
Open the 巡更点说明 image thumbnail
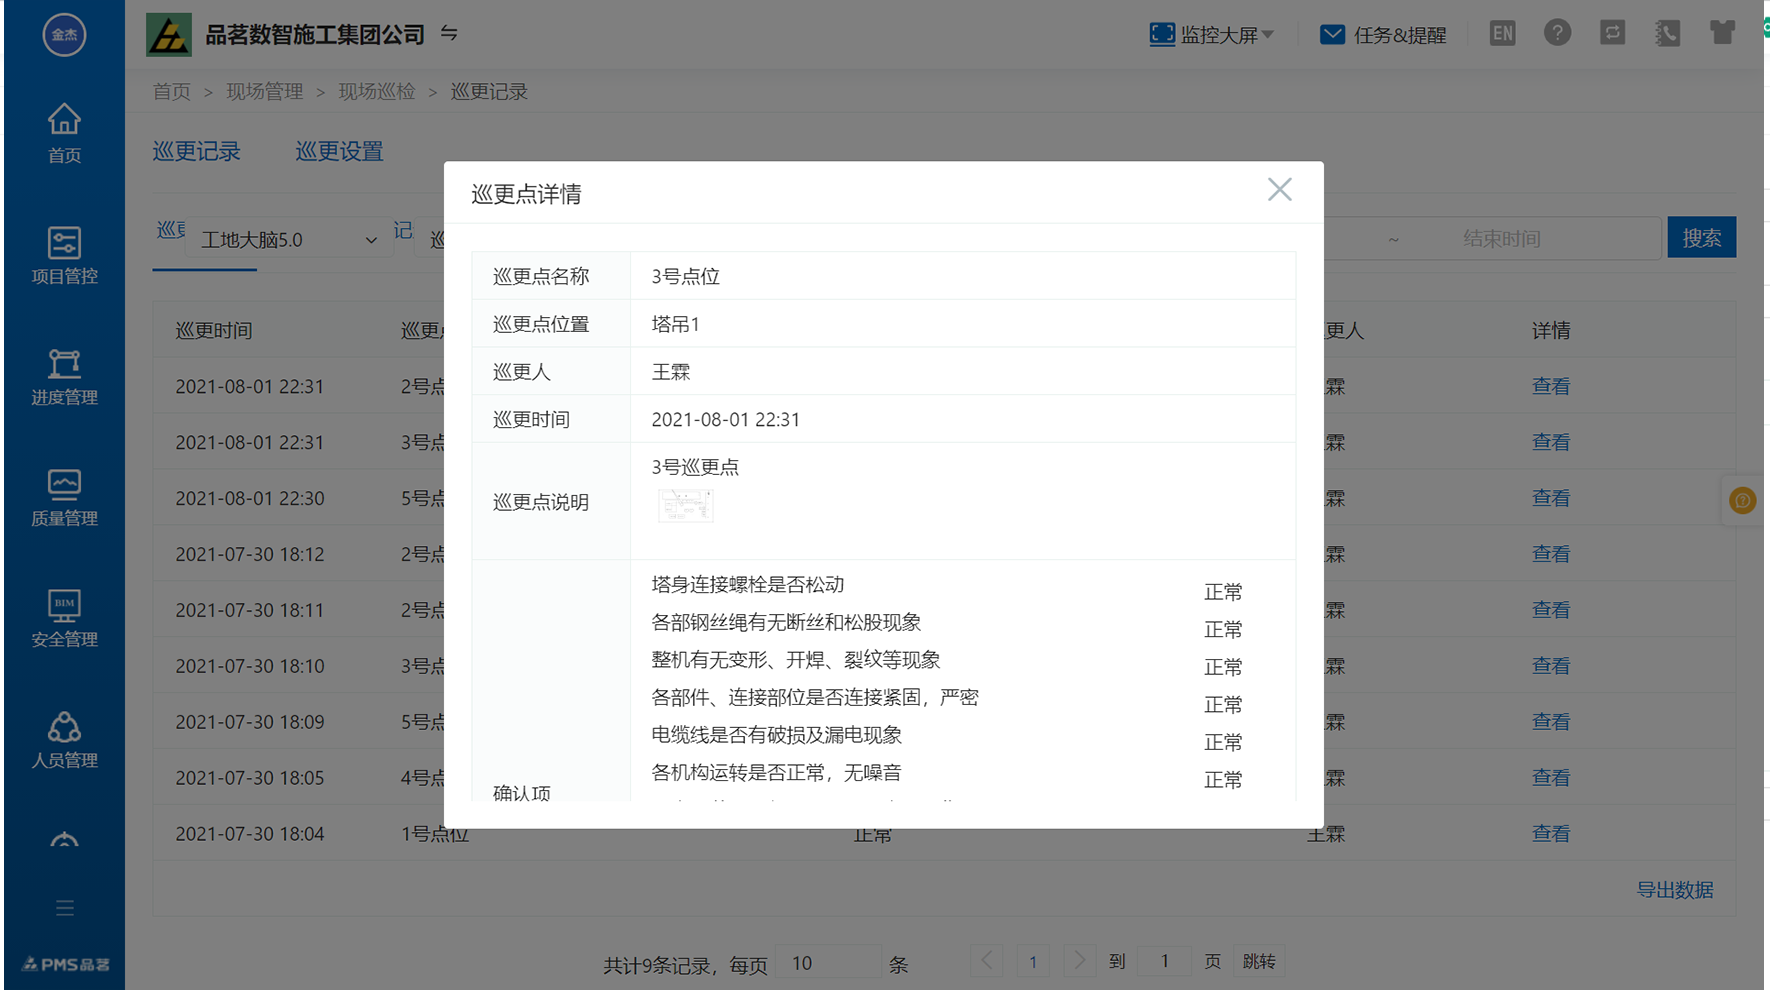[x=686, y=505]
